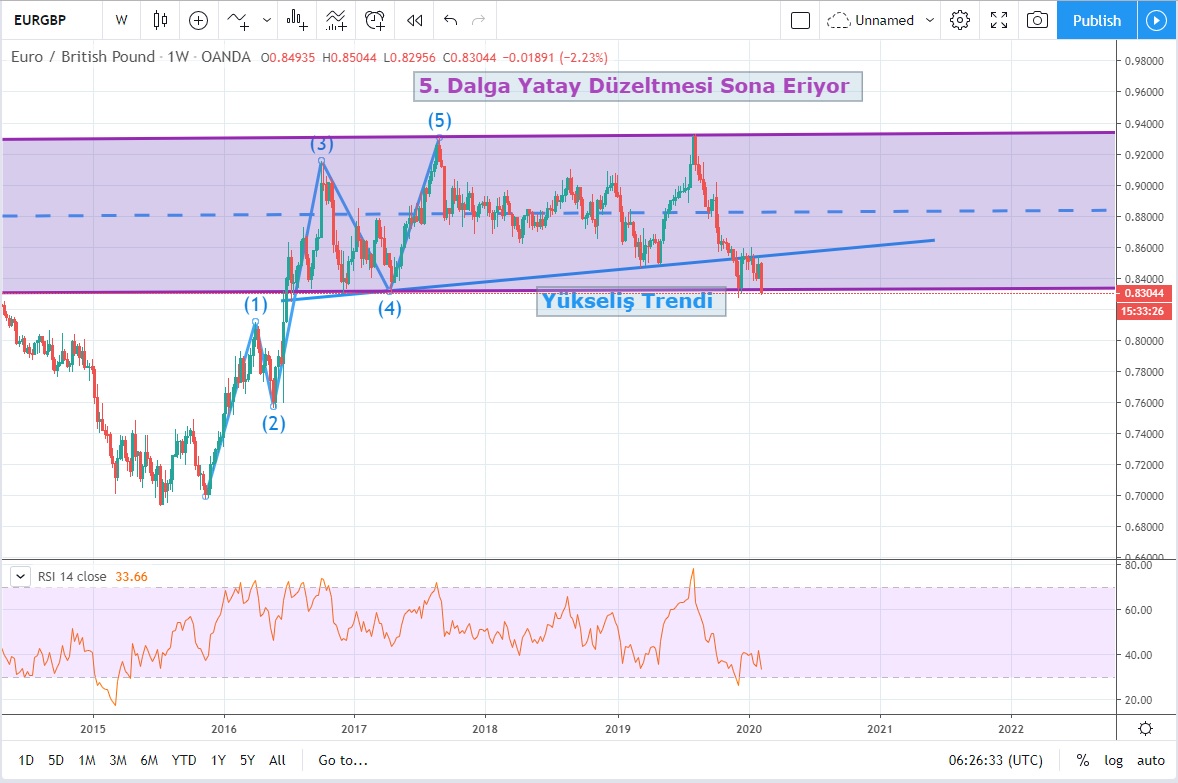The height and width of the screenshot is (783, 1178).
Task: Open the indicators icon
Action: (x=238, y=20)
